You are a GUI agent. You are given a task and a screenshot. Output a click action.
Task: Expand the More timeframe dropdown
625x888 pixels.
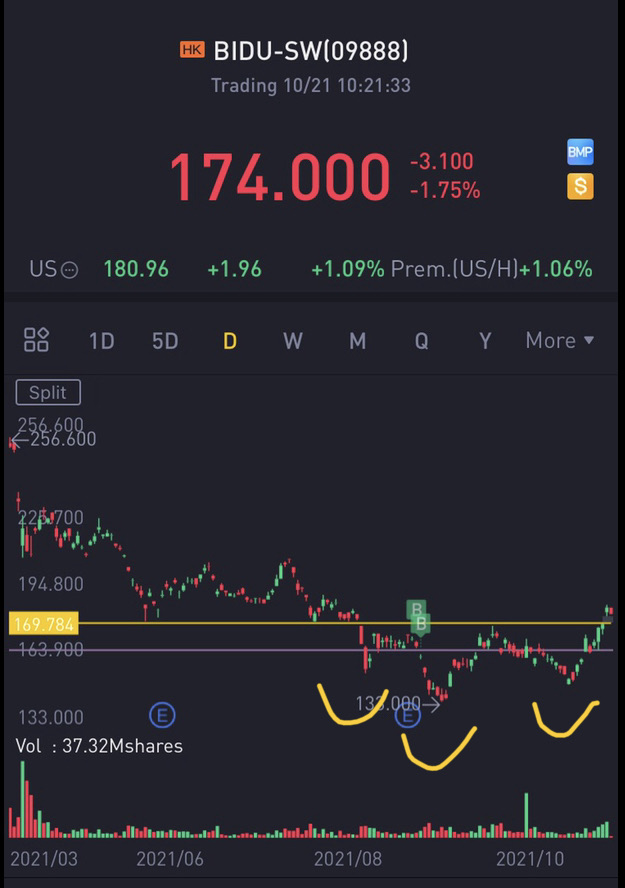click(560, 340)
